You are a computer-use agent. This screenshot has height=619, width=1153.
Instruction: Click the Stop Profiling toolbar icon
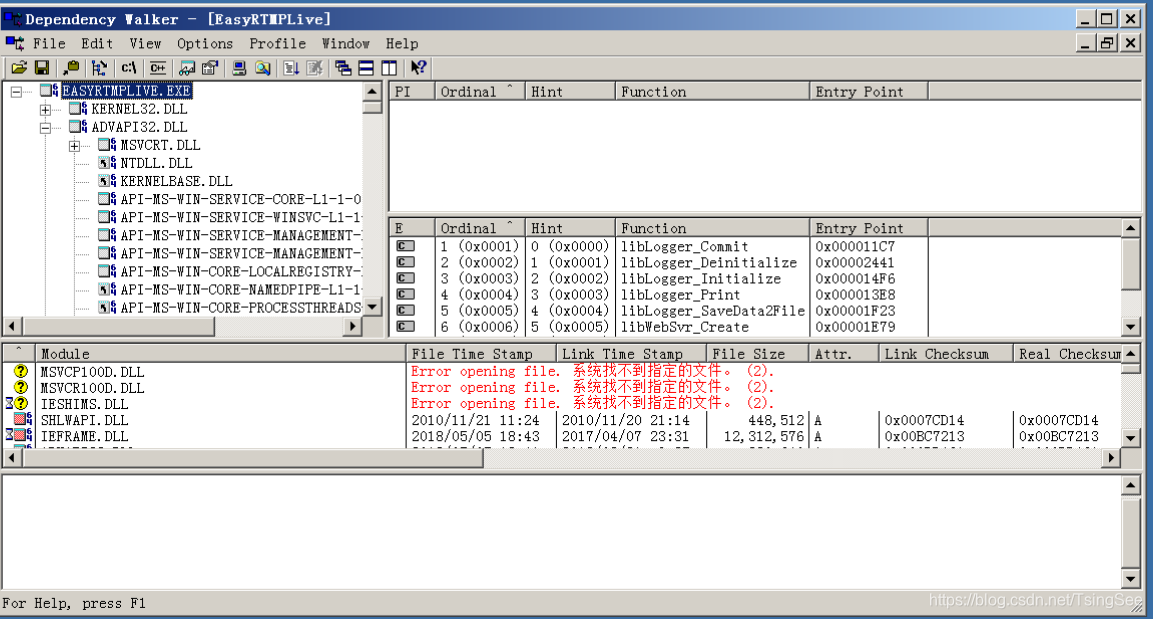(x=315, y=68)
